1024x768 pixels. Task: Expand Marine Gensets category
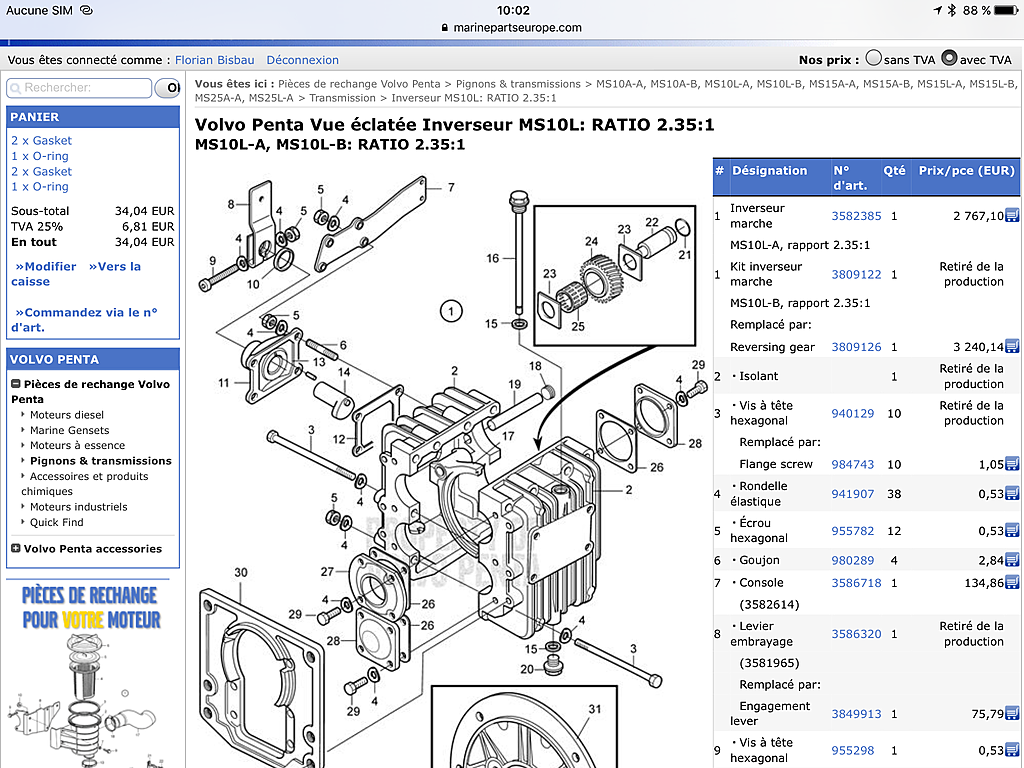click(69, 430)
